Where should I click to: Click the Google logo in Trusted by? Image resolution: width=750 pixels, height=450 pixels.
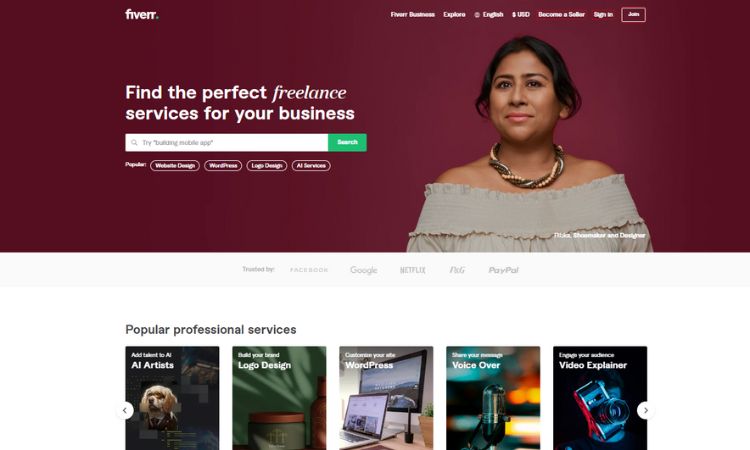(x=364, y=270)
